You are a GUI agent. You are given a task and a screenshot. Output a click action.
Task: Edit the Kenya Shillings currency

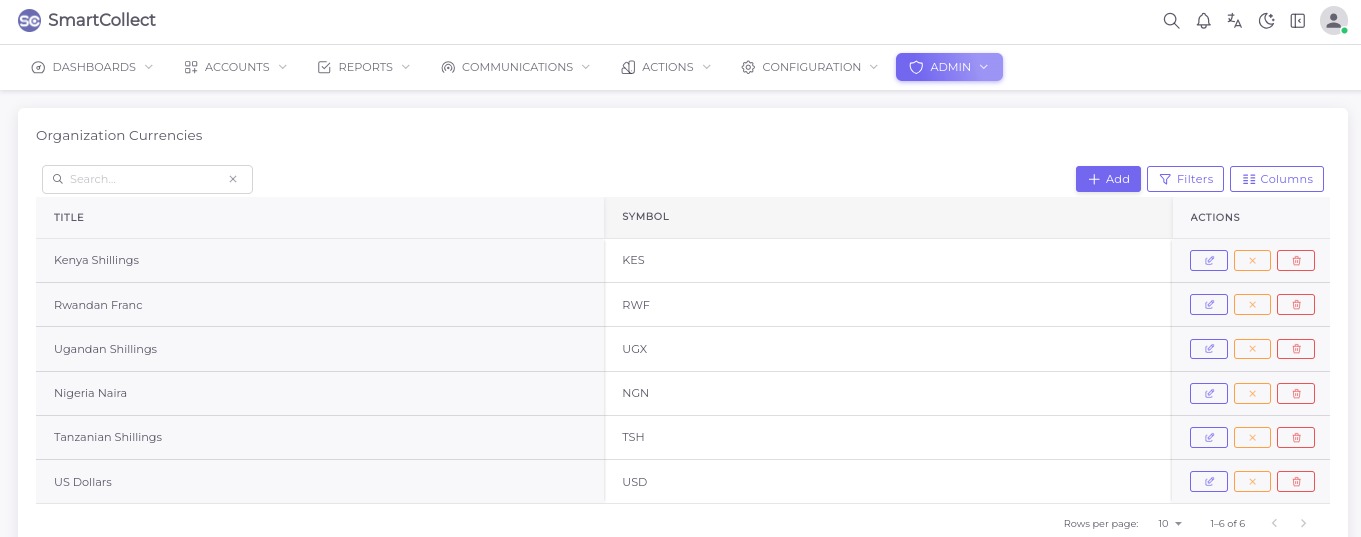1208,261
